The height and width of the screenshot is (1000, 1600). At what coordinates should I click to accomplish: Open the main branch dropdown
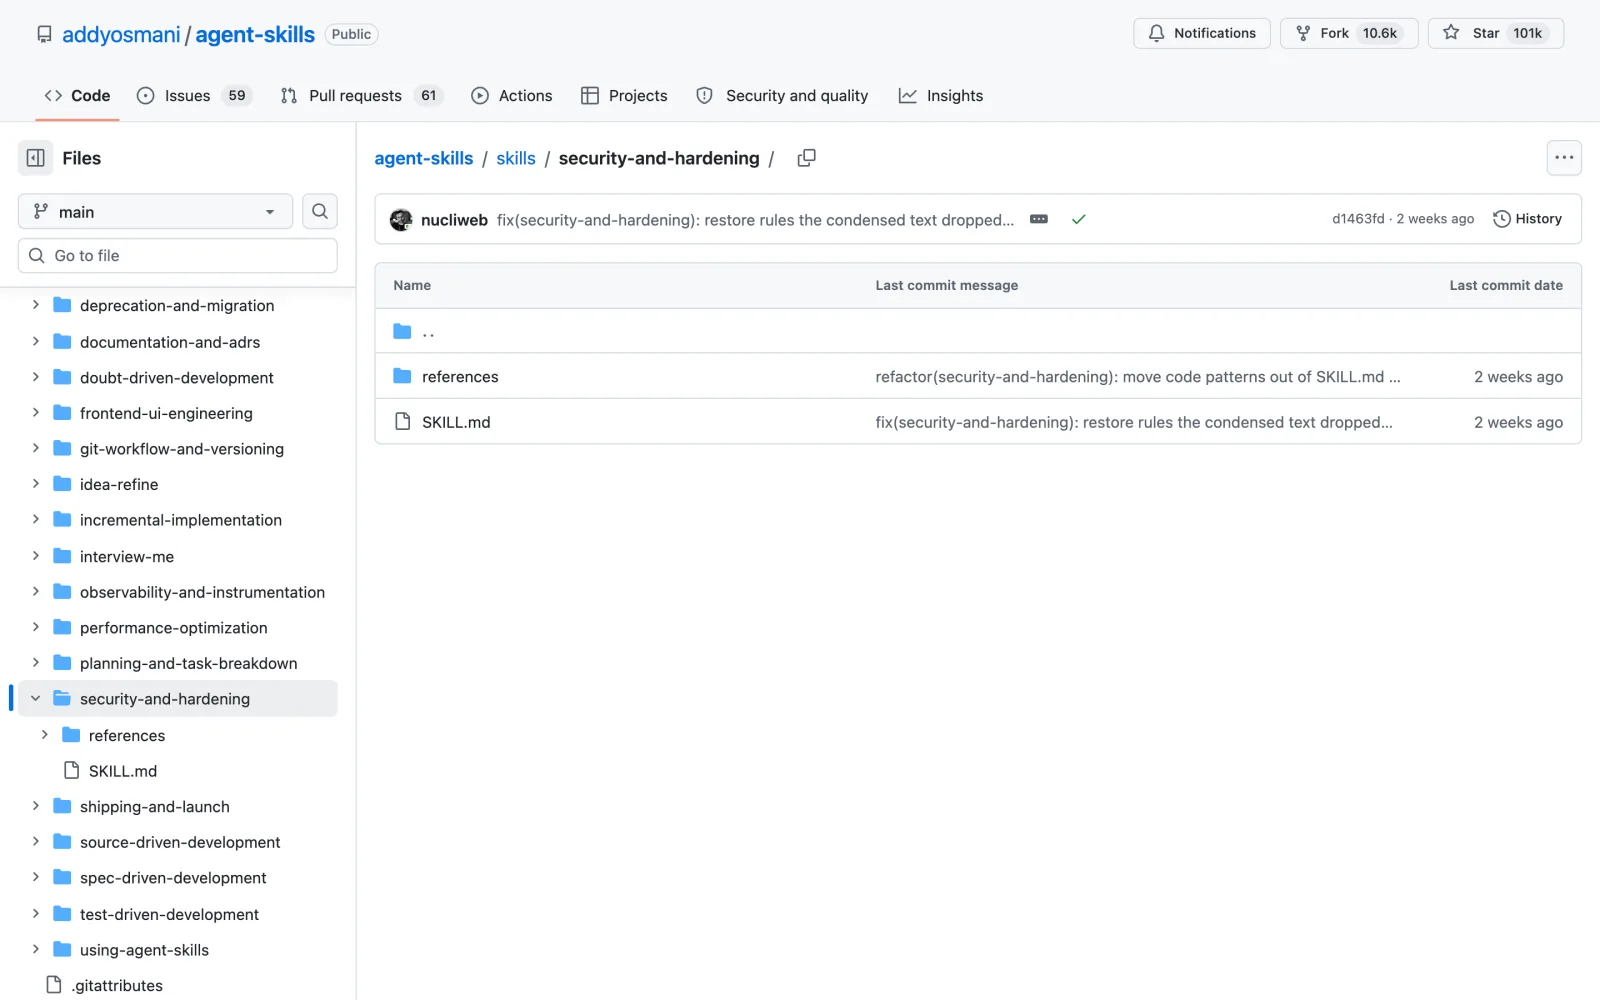pyautogui.click(x=155, y=211)
